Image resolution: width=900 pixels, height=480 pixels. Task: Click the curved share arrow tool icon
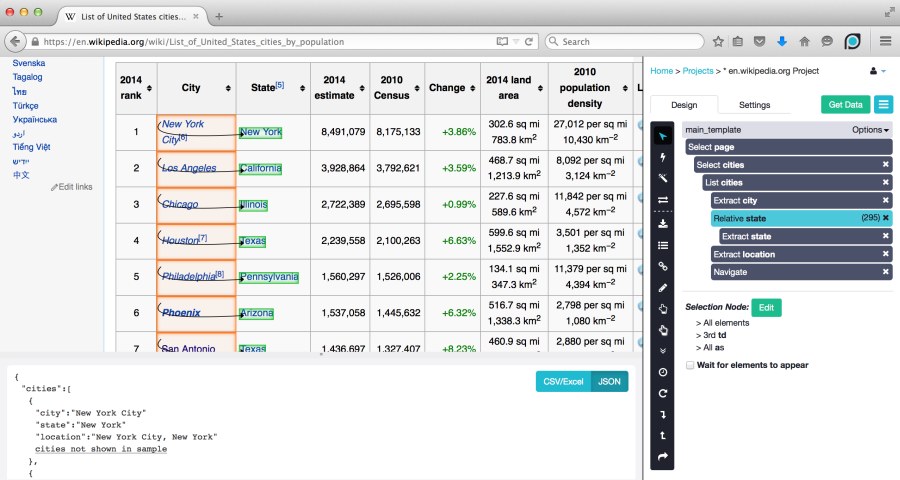(663, 457)
